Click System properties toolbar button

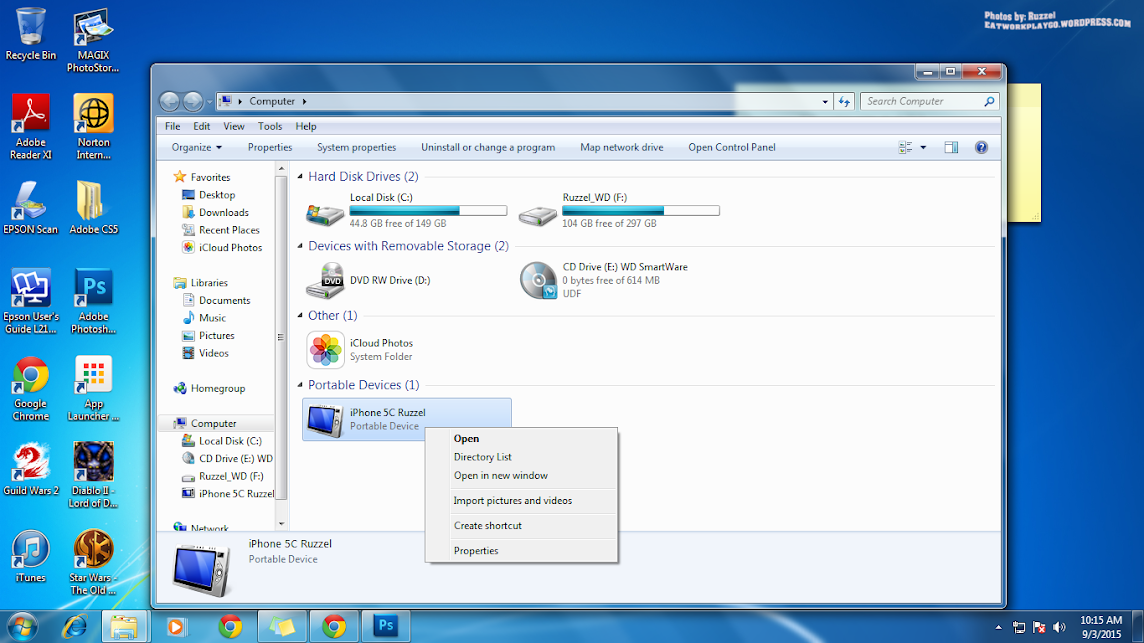click(356, 147)
